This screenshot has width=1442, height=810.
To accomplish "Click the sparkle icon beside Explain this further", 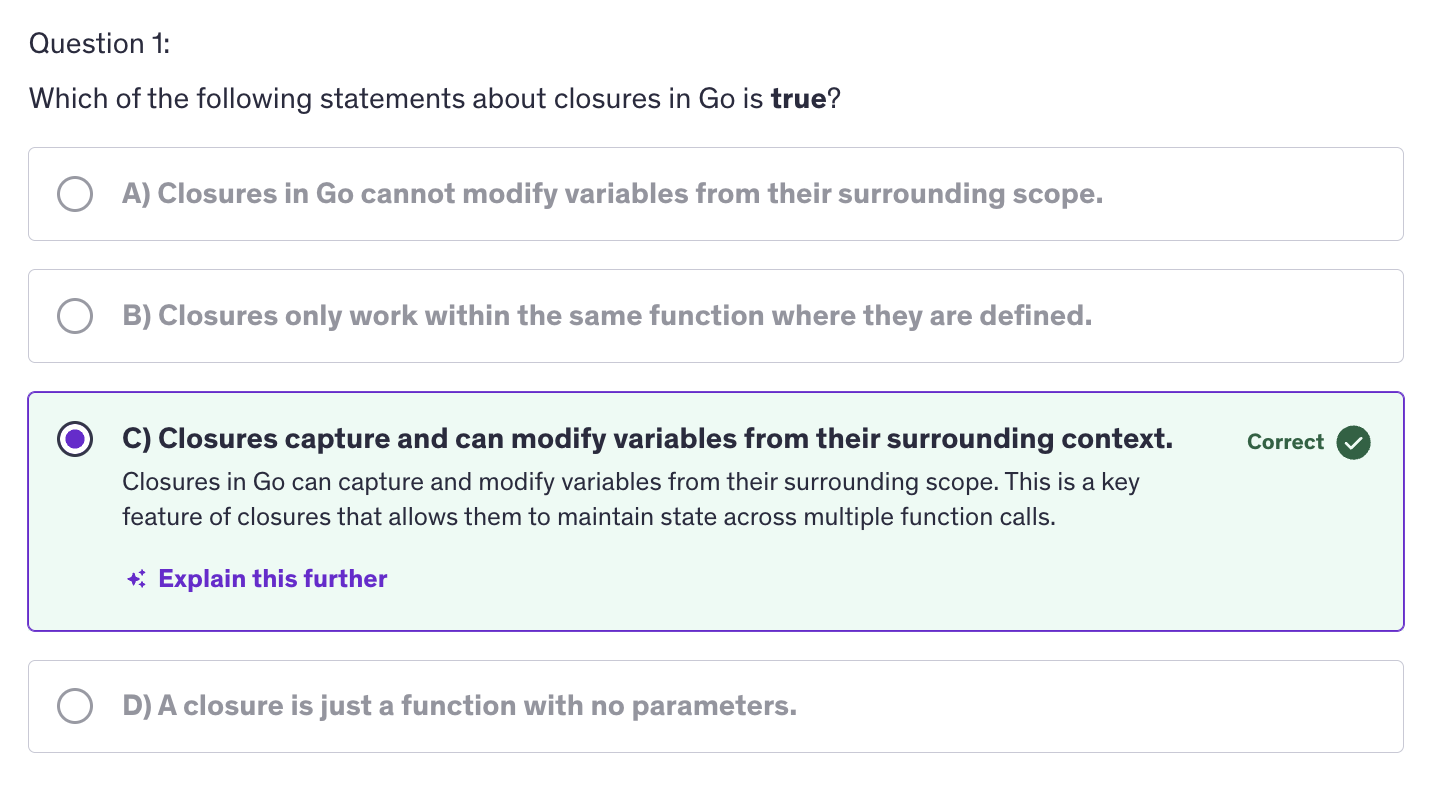I will pos(137,579).
